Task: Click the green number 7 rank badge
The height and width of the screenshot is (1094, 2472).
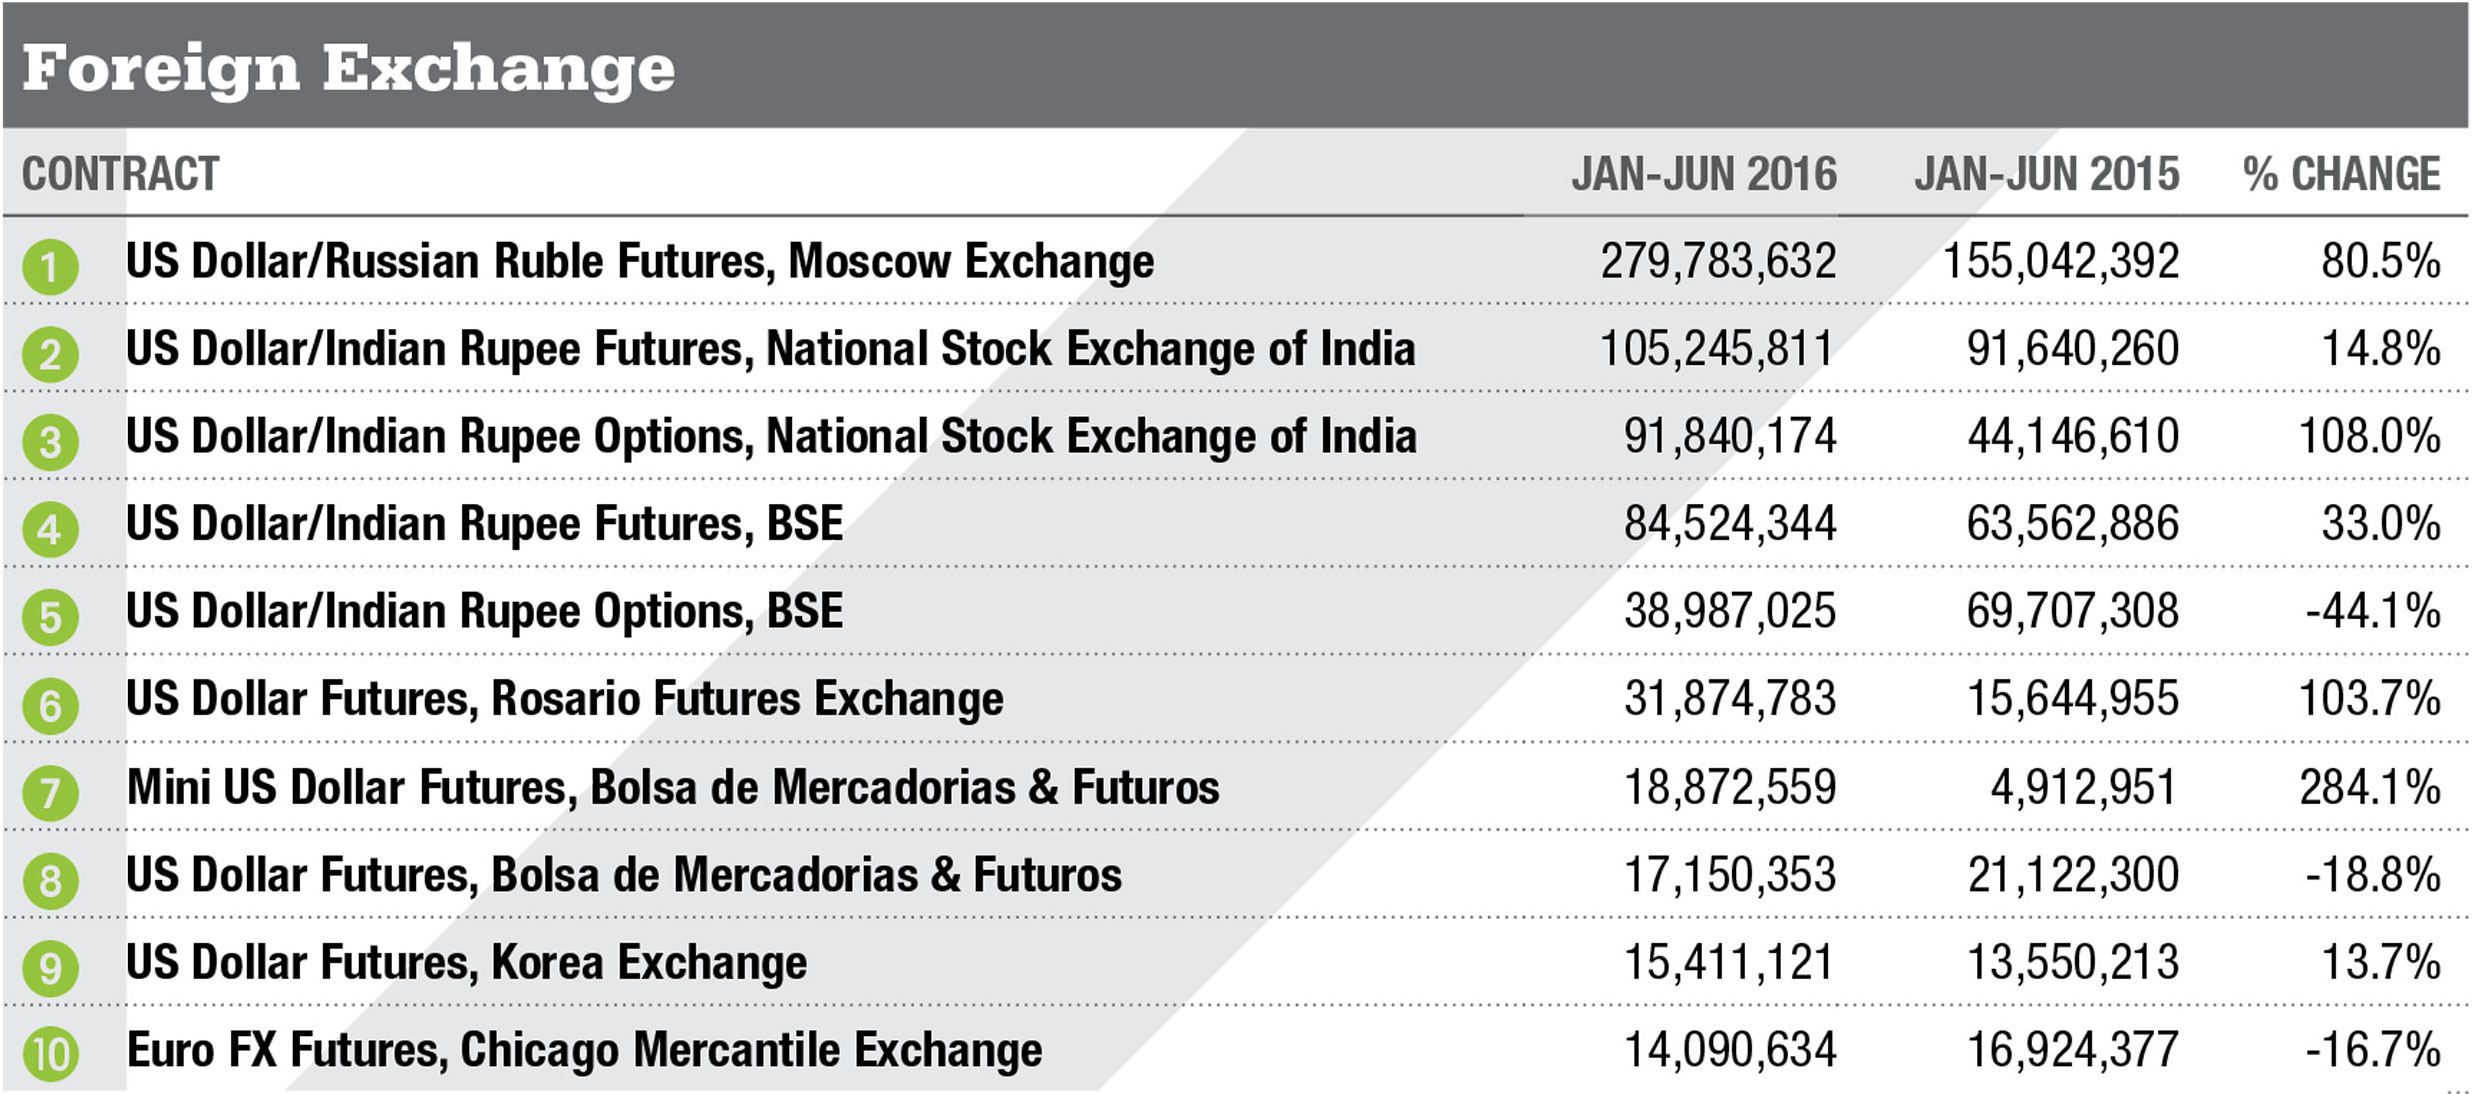Action: [50, 793]
